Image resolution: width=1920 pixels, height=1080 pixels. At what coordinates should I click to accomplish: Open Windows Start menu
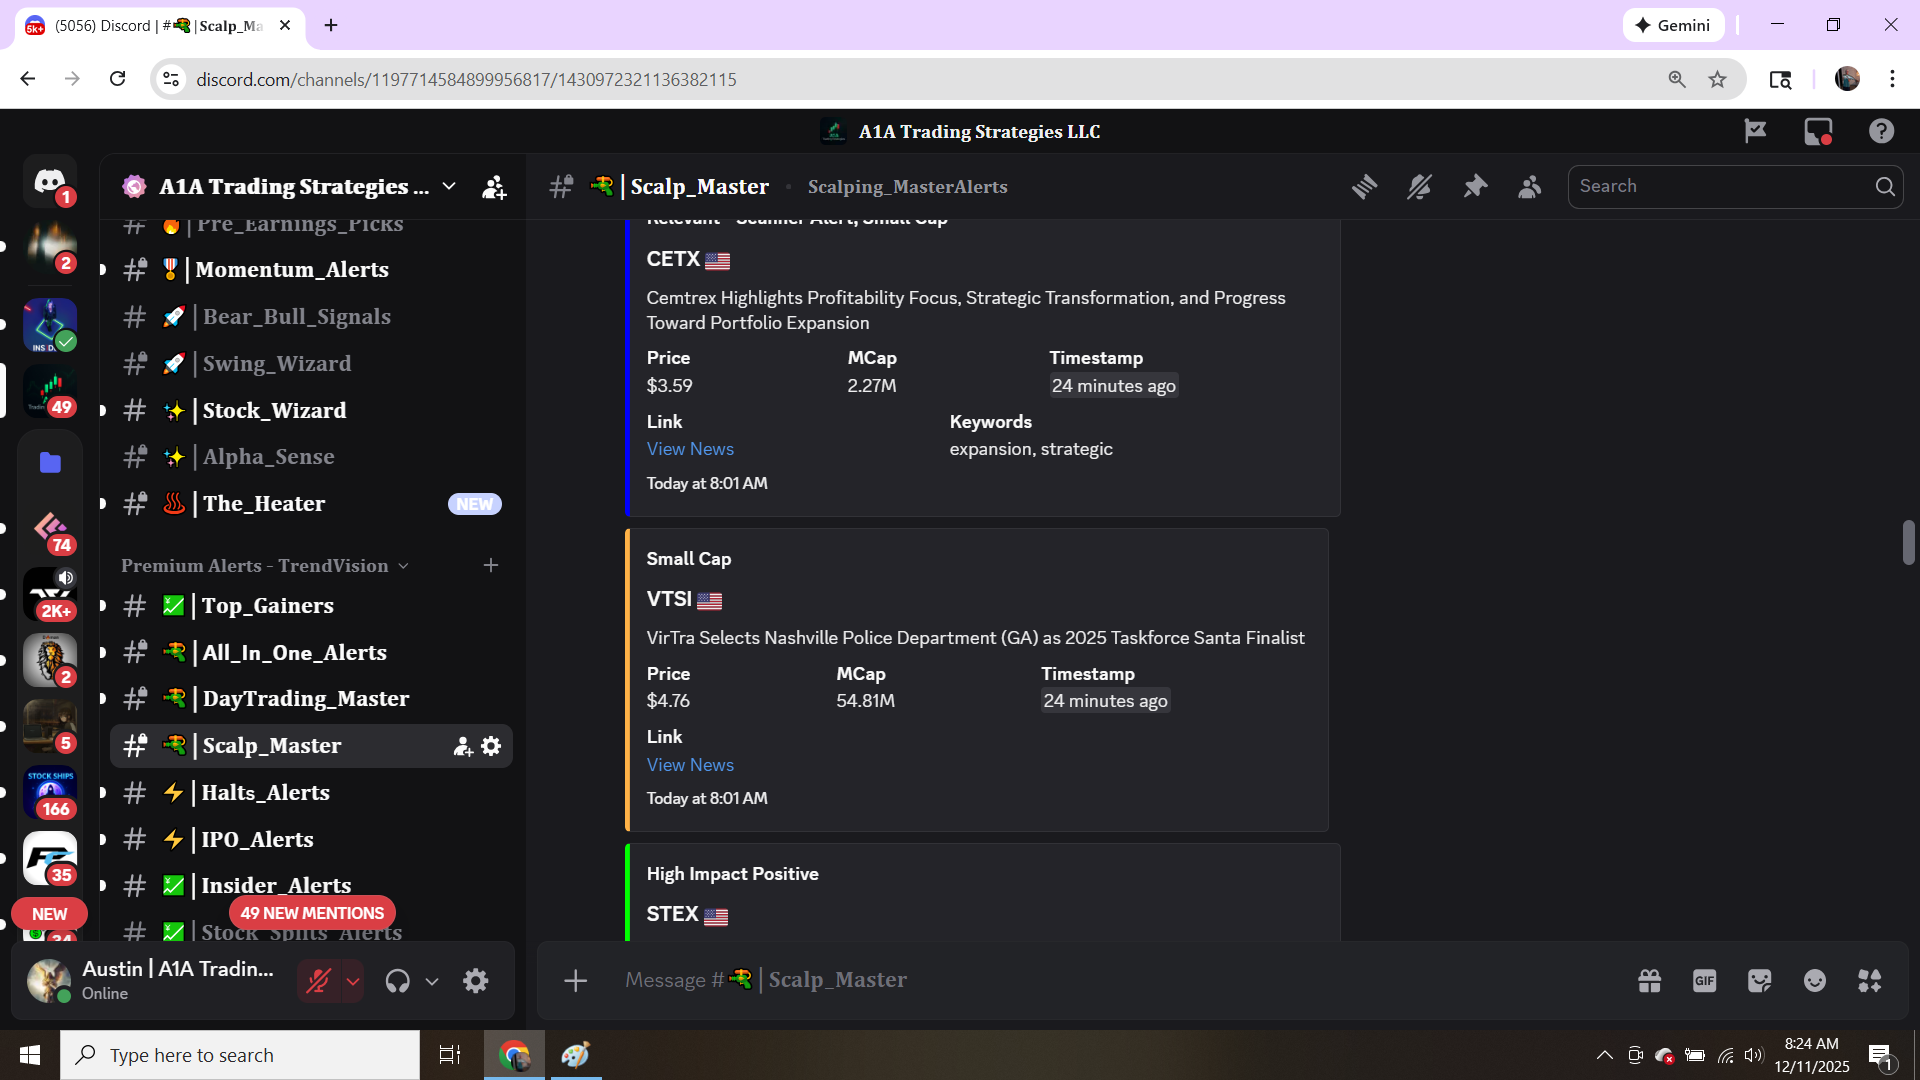30,1055
